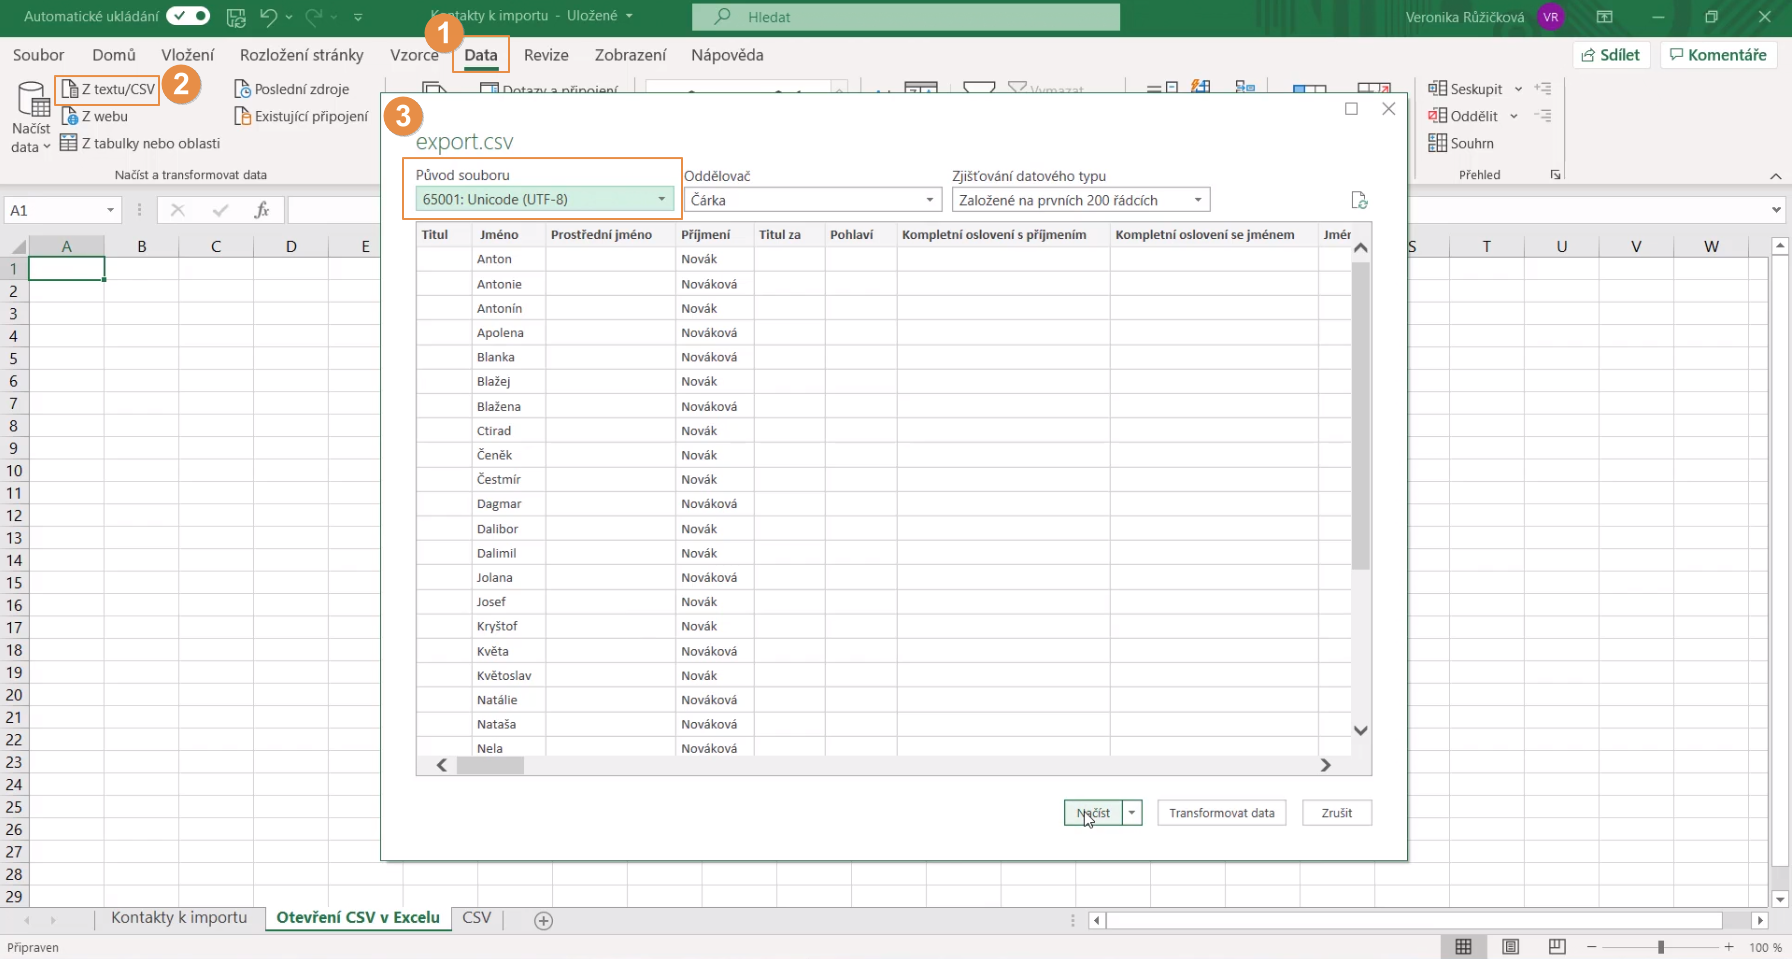Open the Přehled group dialog launcher
This screenshot has width=1792, height=959.
coord(1556,175)
